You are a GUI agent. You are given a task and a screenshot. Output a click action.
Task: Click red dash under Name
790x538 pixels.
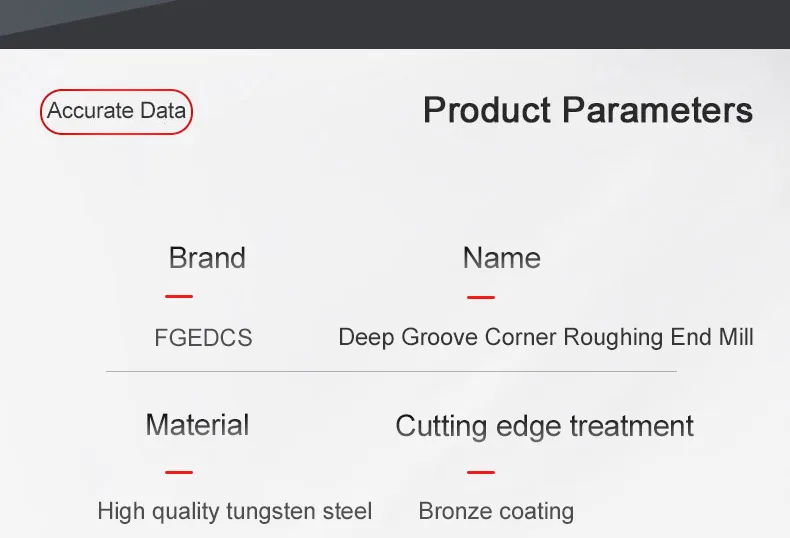pyautogui.click(x=481, y=297)
